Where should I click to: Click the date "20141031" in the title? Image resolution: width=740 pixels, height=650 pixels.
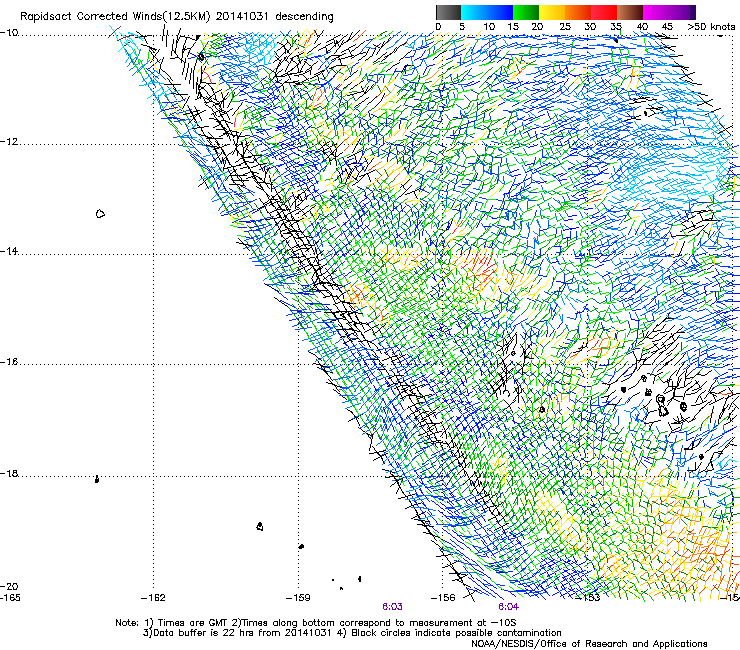click(242, 17)
